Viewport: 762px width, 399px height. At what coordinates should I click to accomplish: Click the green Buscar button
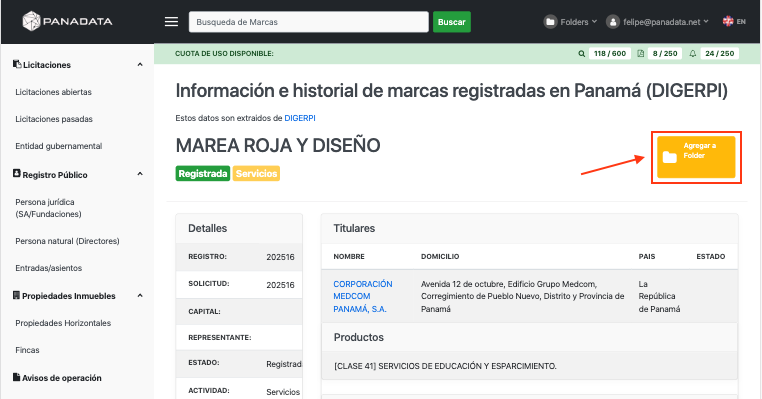(451, 22)
